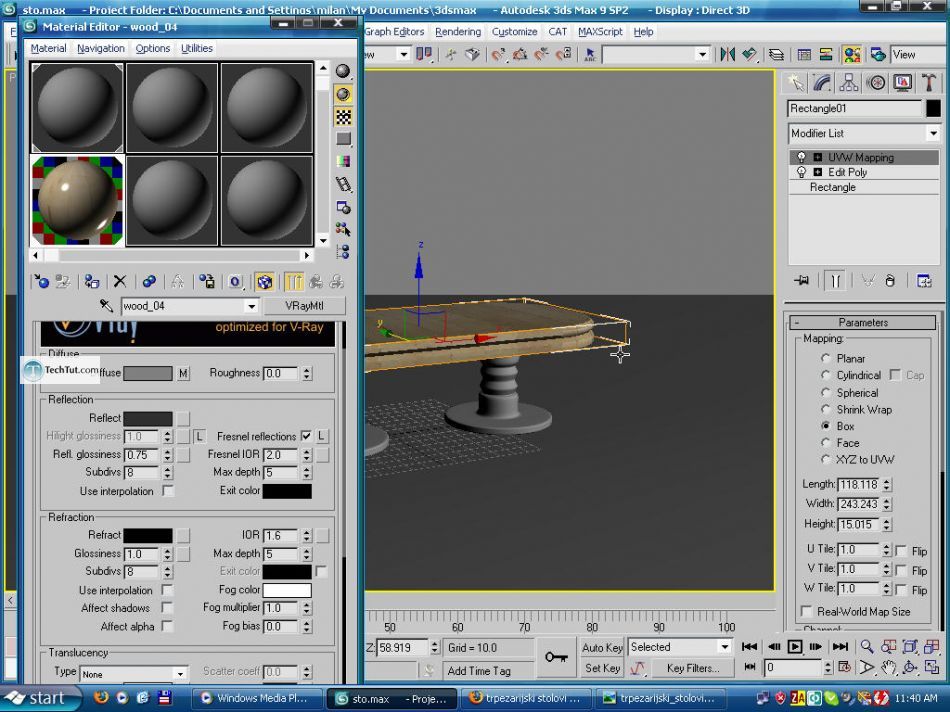Screen dimensions: 950x712
Task: Open the Utilities hammer panel tab
Action: pyautogui.click(x=929, y=83)
